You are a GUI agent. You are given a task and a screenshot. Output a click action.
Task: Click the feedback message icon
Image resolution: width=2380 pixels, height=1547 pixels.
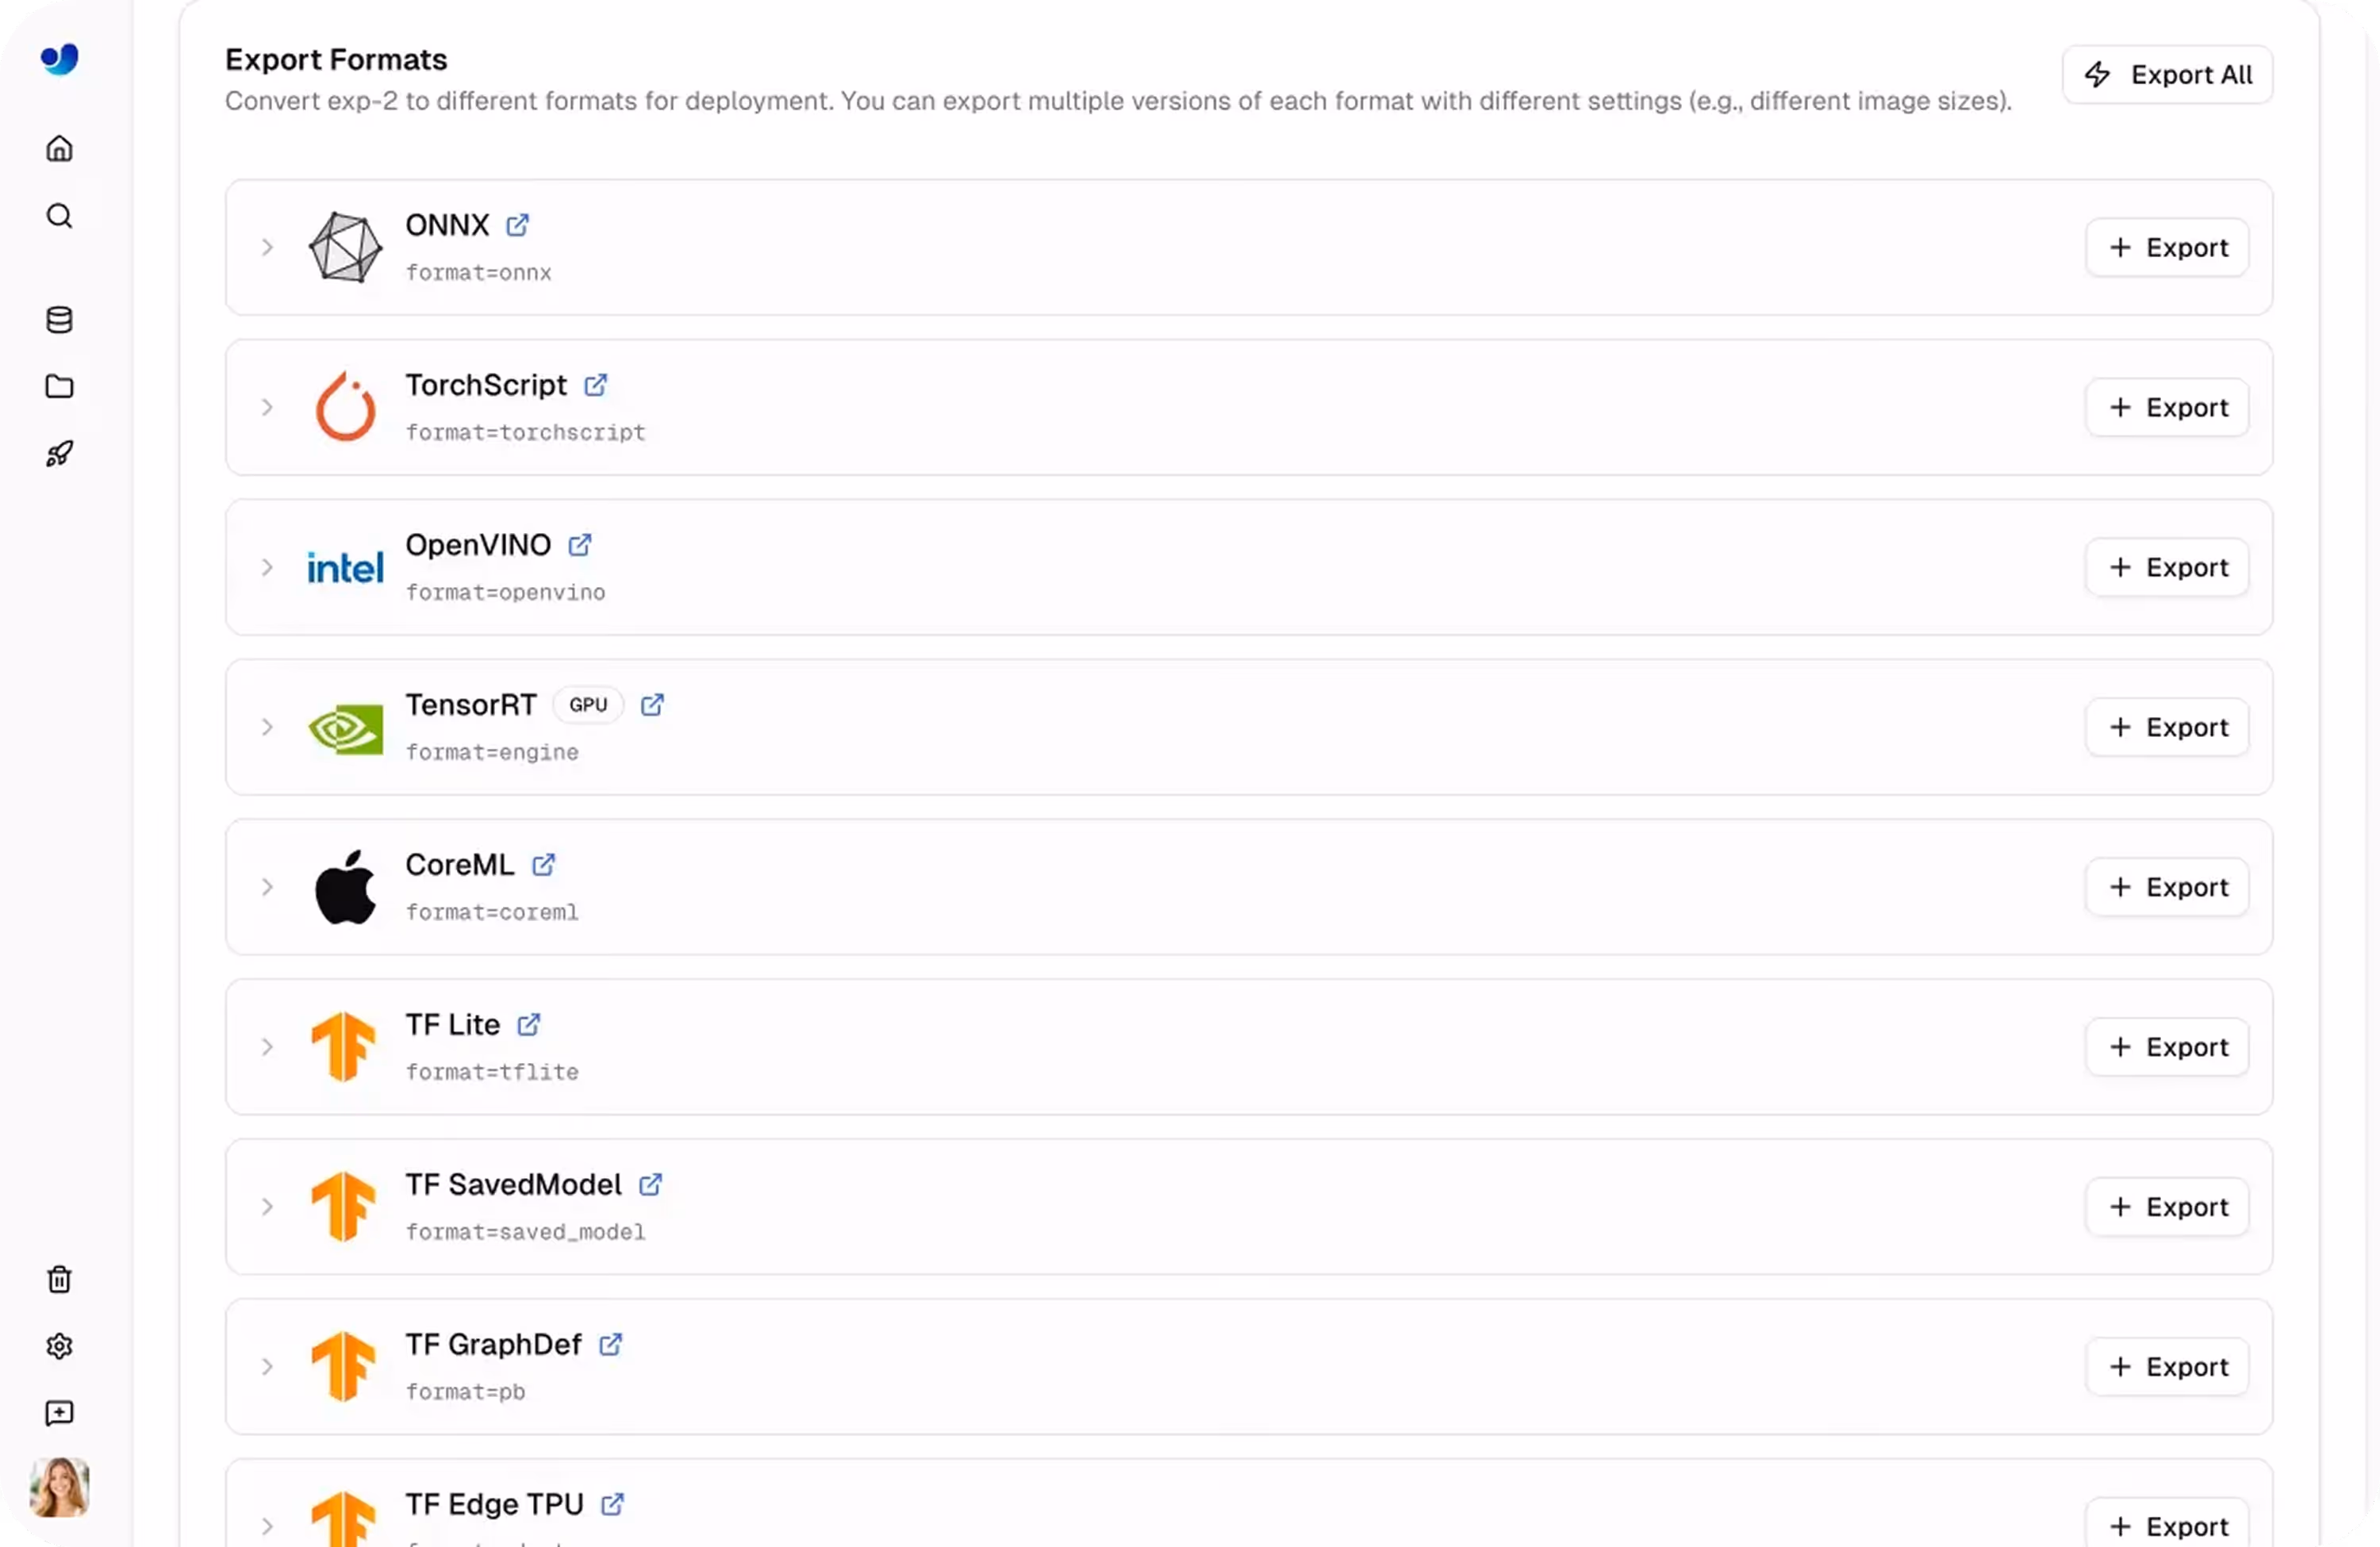tap(59, 1413)
